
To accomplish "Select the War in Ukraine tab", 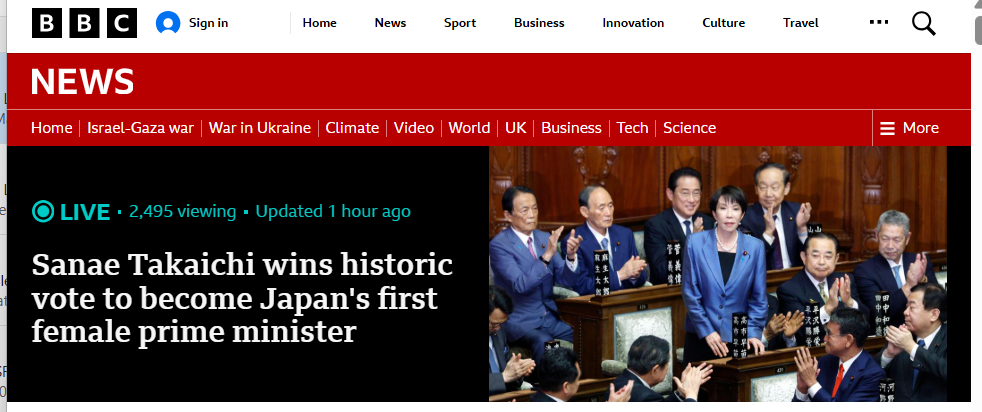I will coord(259,128).
